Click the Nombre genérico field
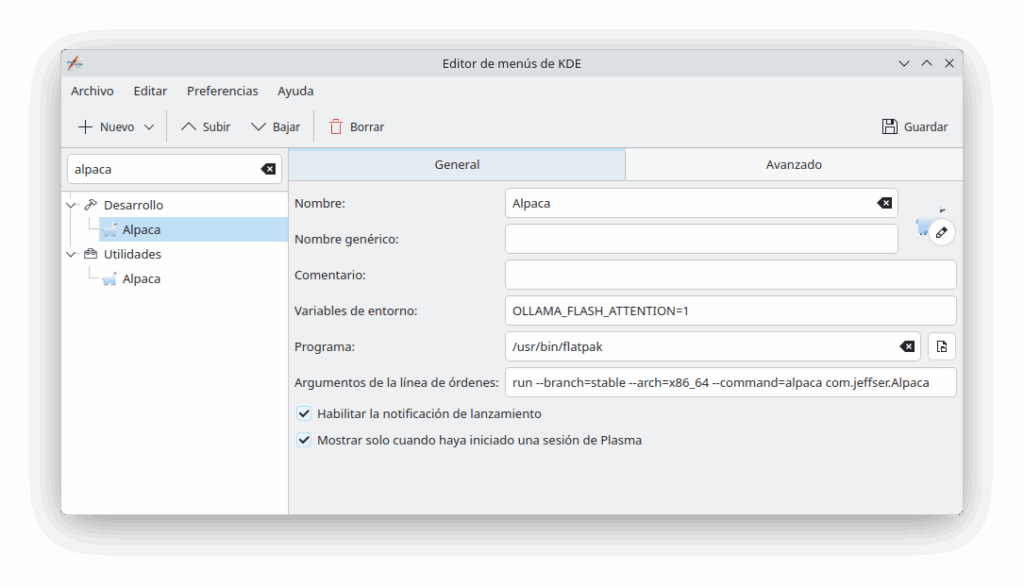This screenshot has width=1024, height=587. point(701,239)
